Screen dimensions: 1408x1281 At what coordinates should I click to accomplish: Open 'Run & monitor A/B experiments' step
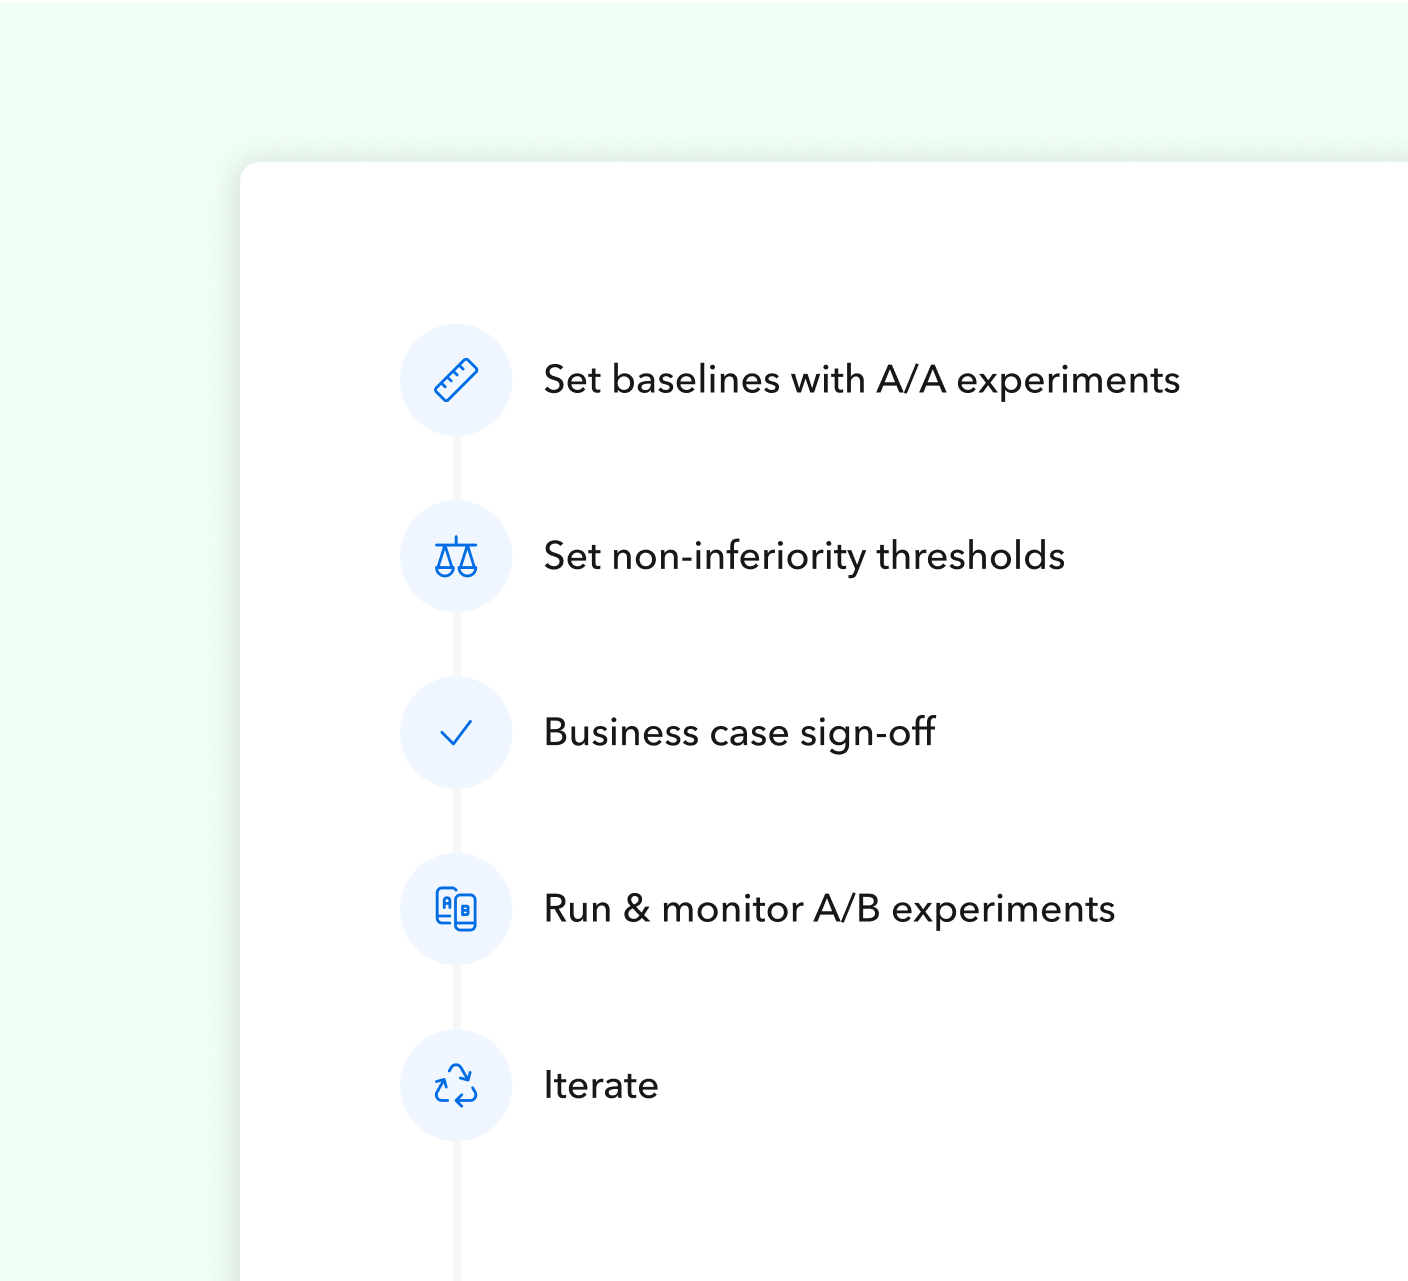(x=829, y=909)
